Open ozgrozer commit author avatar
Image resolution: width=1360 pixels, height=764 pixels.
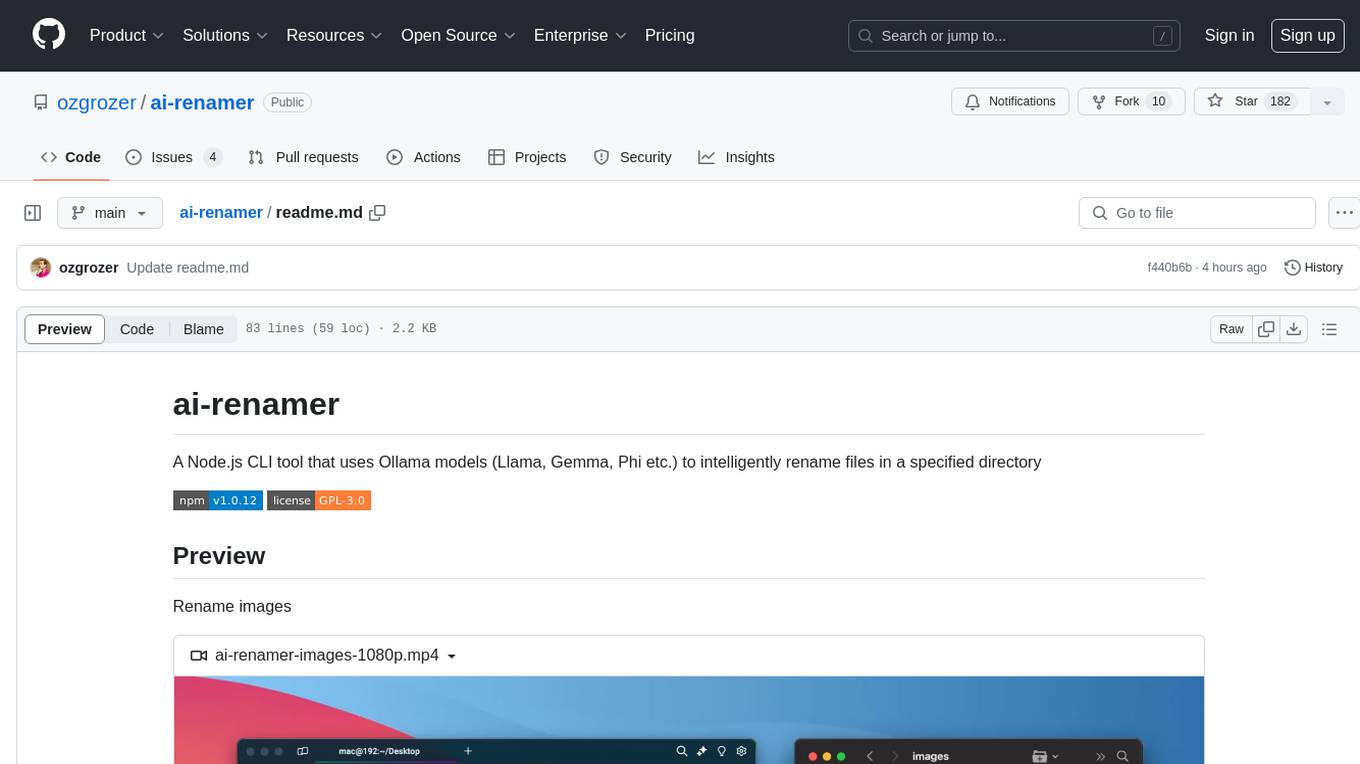tap(41, 268)
